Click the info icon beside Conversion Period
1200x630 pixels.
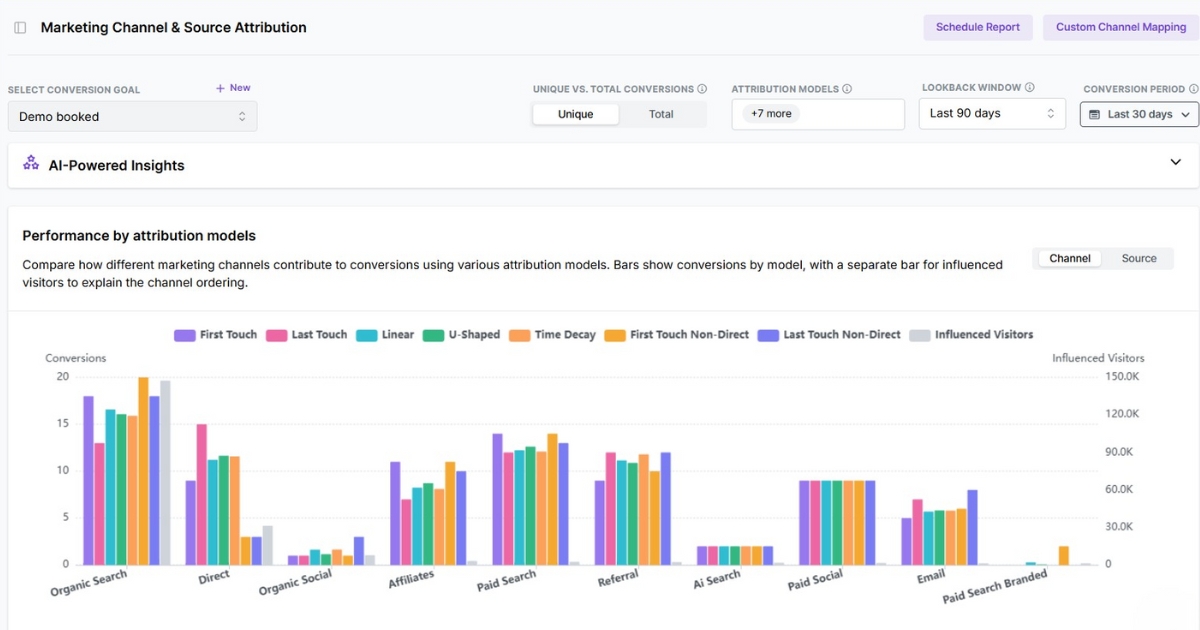(1196, 89)
